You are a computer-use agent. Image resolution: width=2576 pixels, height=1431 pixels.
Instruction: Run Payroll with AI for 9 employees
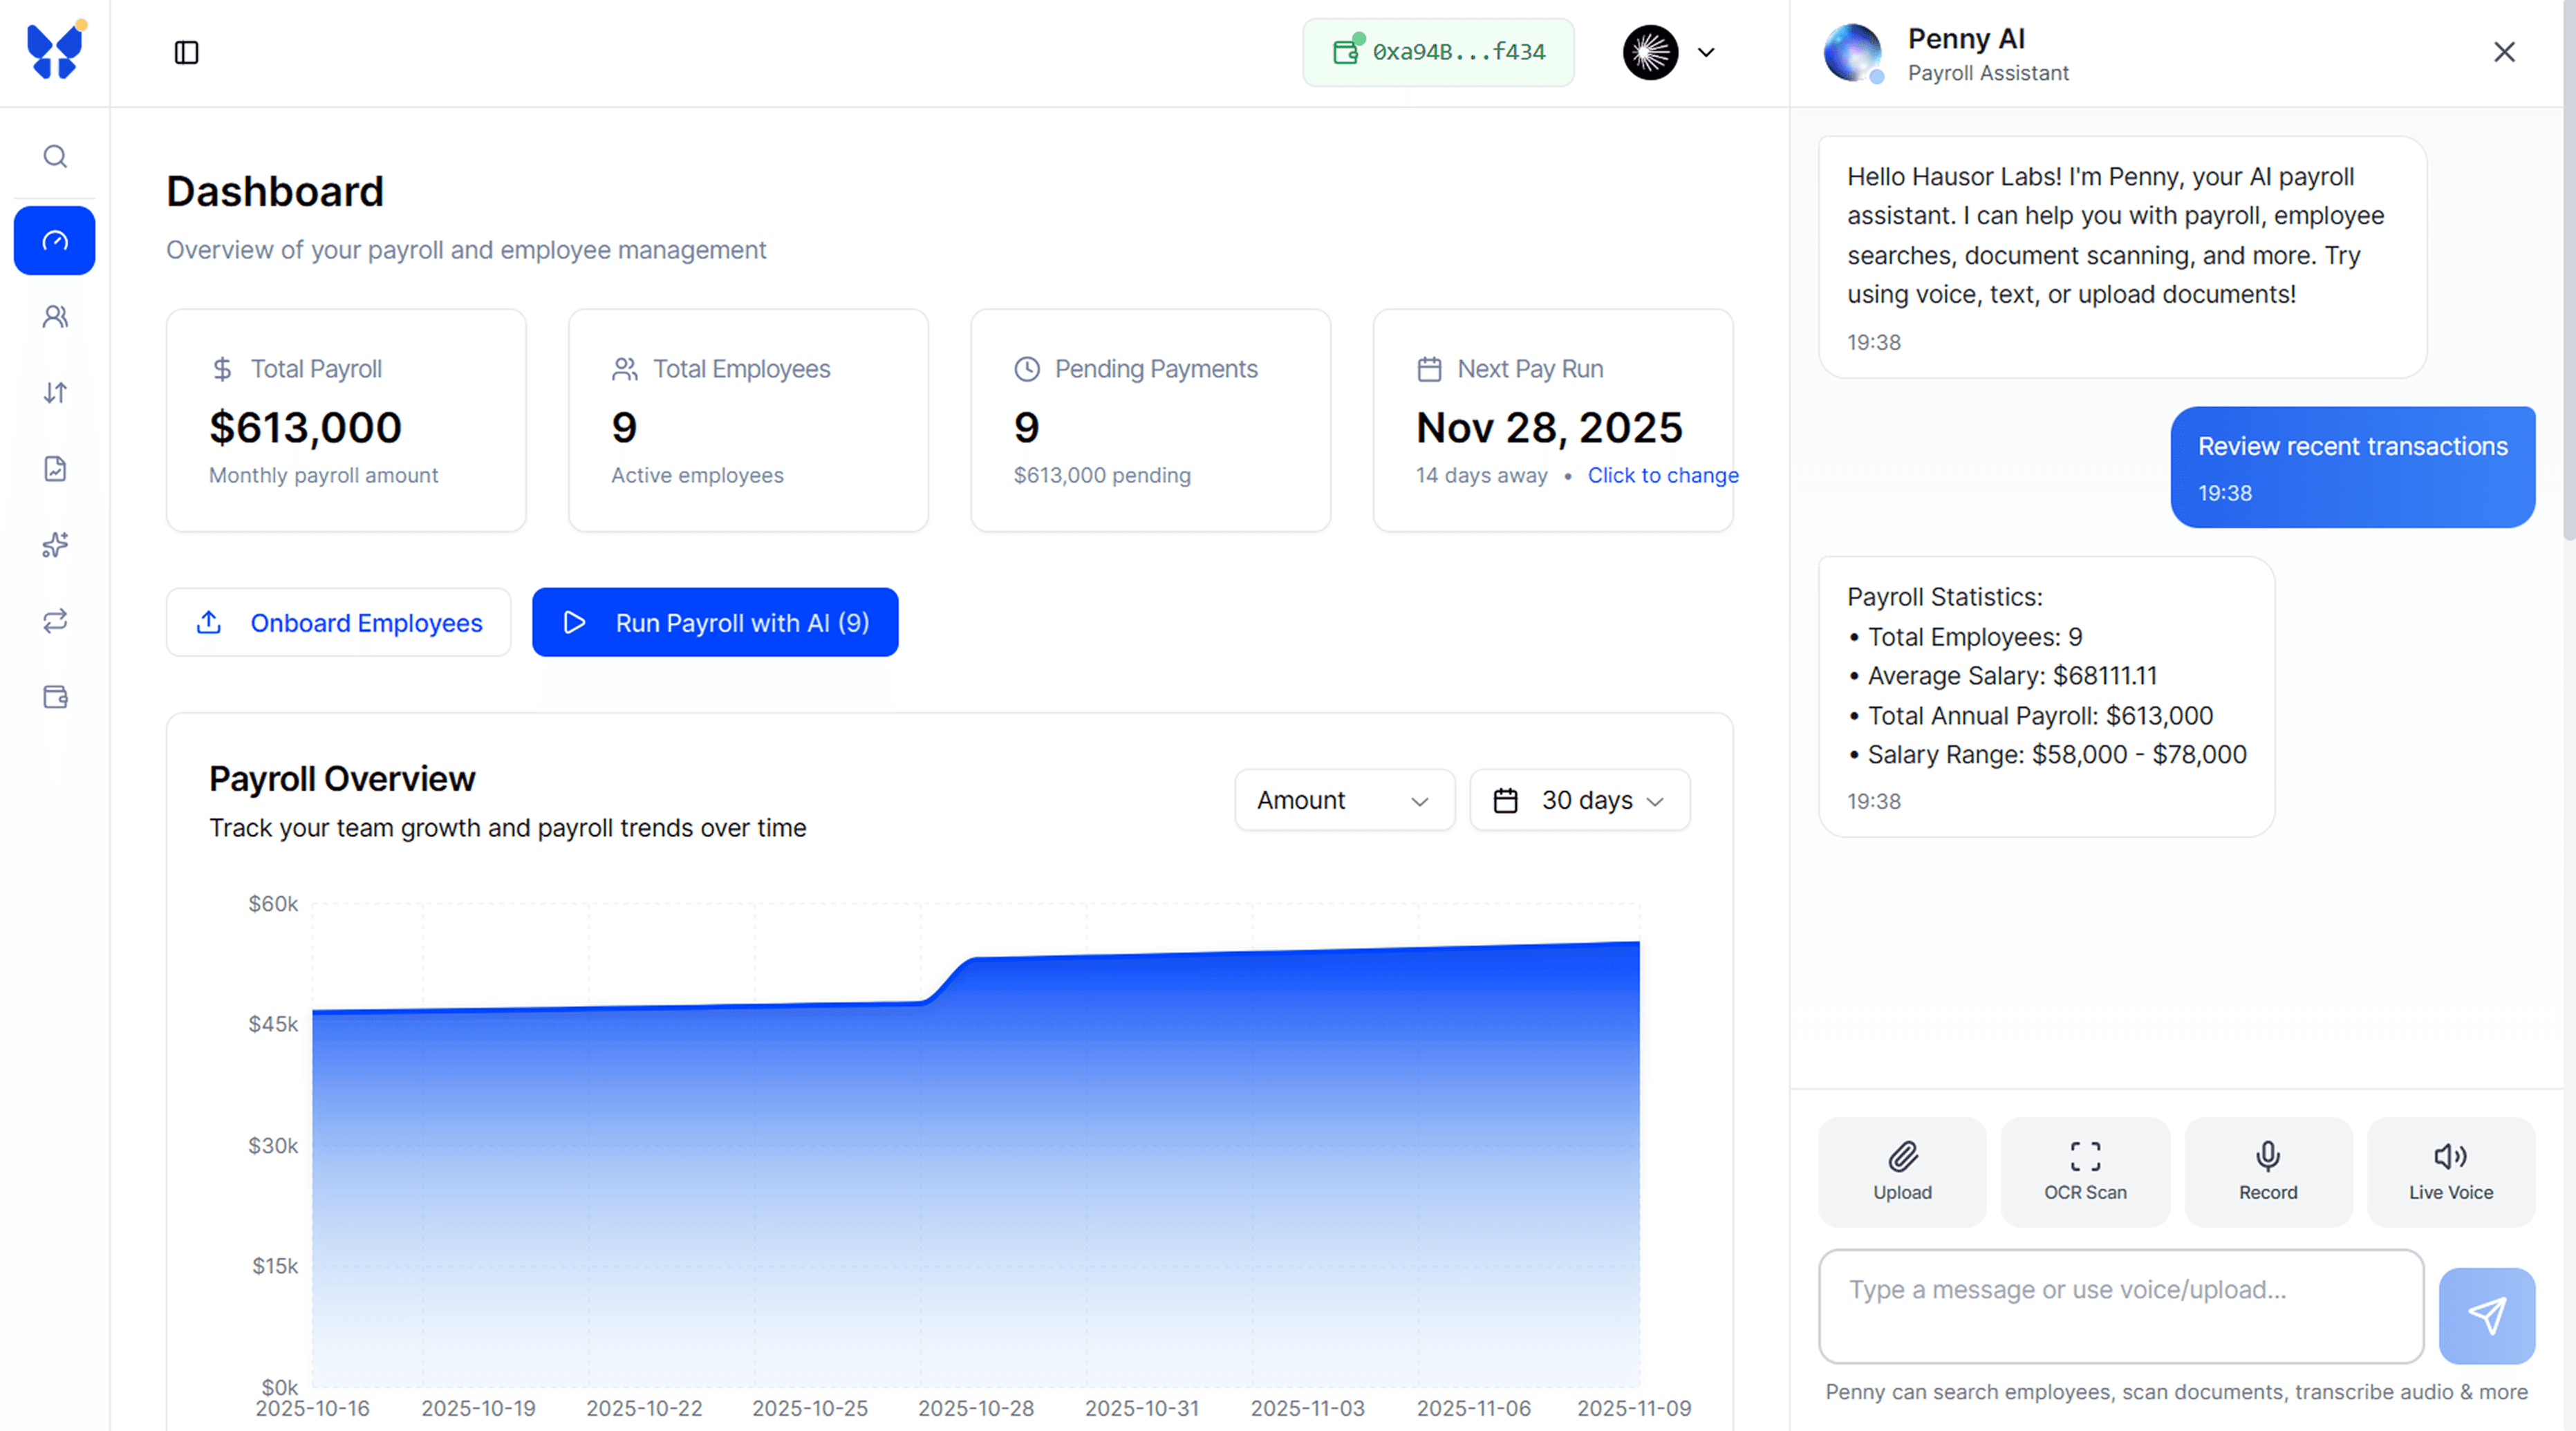click(715, 622)
